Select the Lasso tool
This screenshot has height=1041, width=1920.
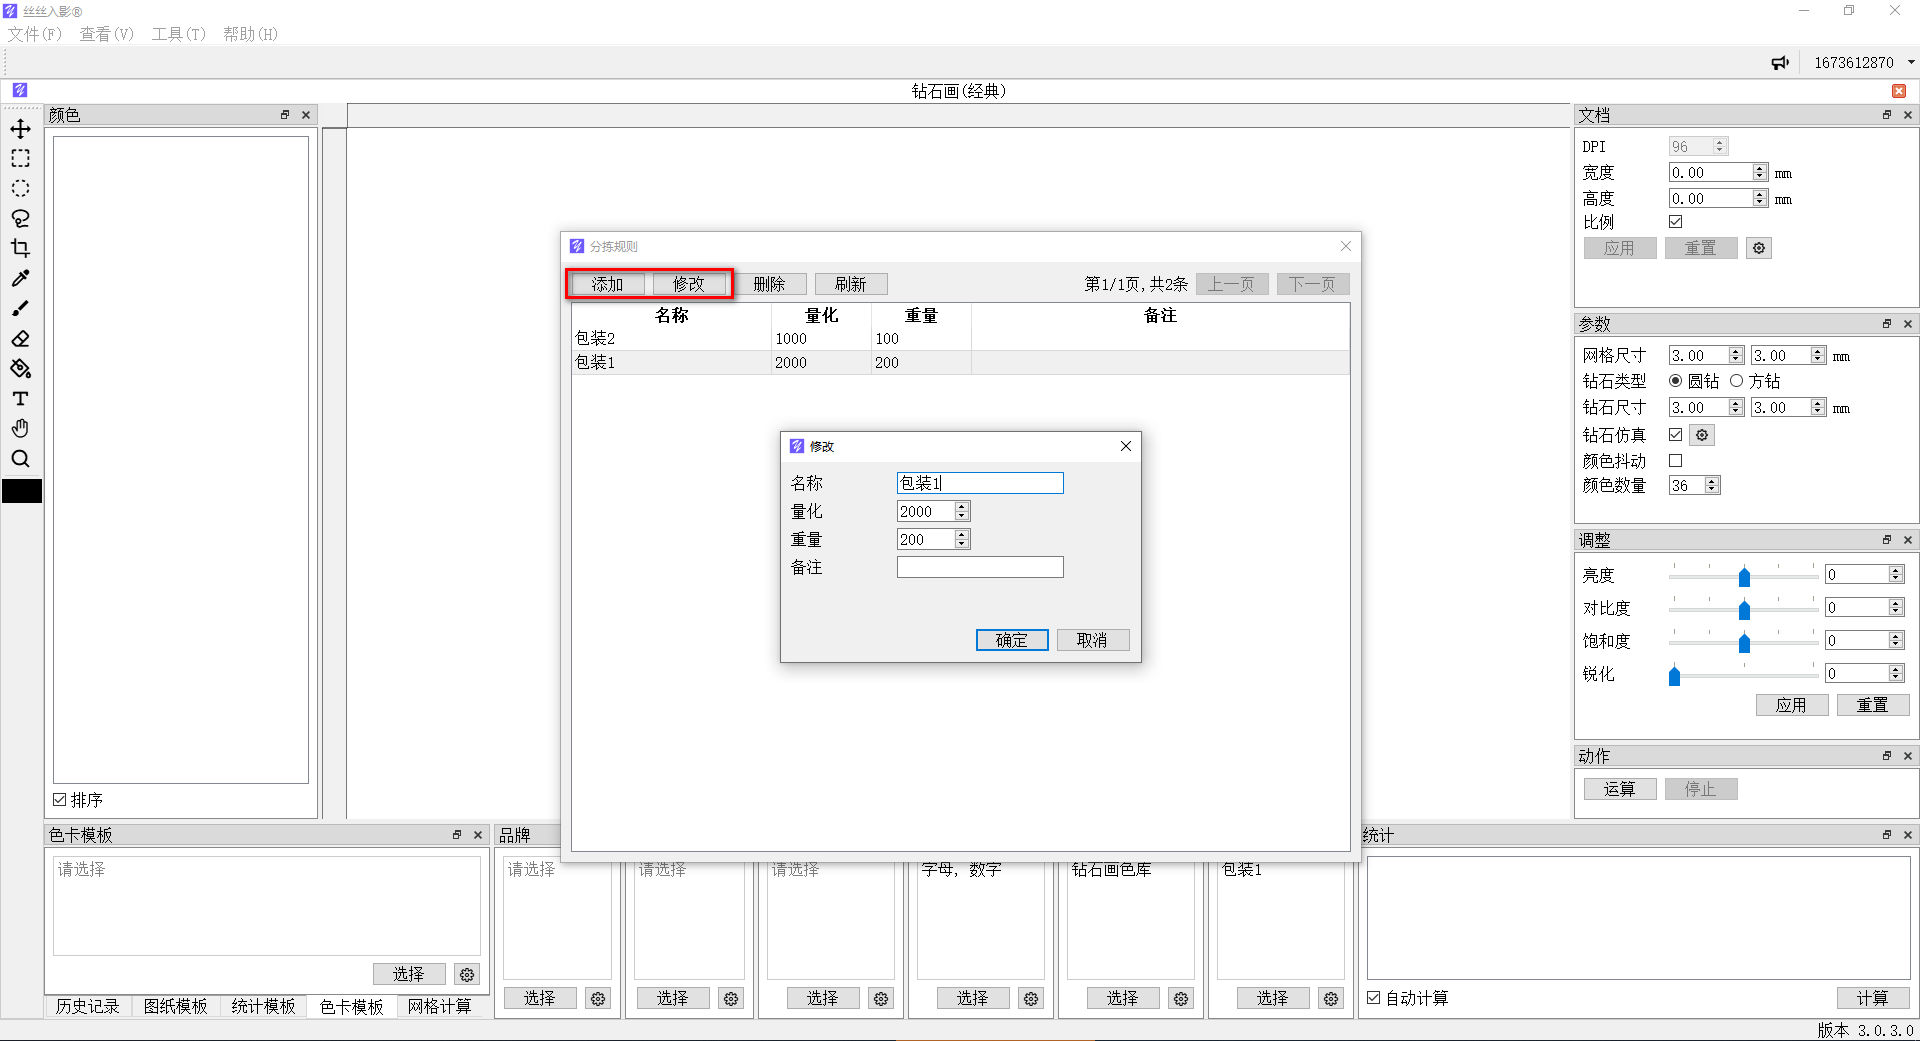coord(20,219)
